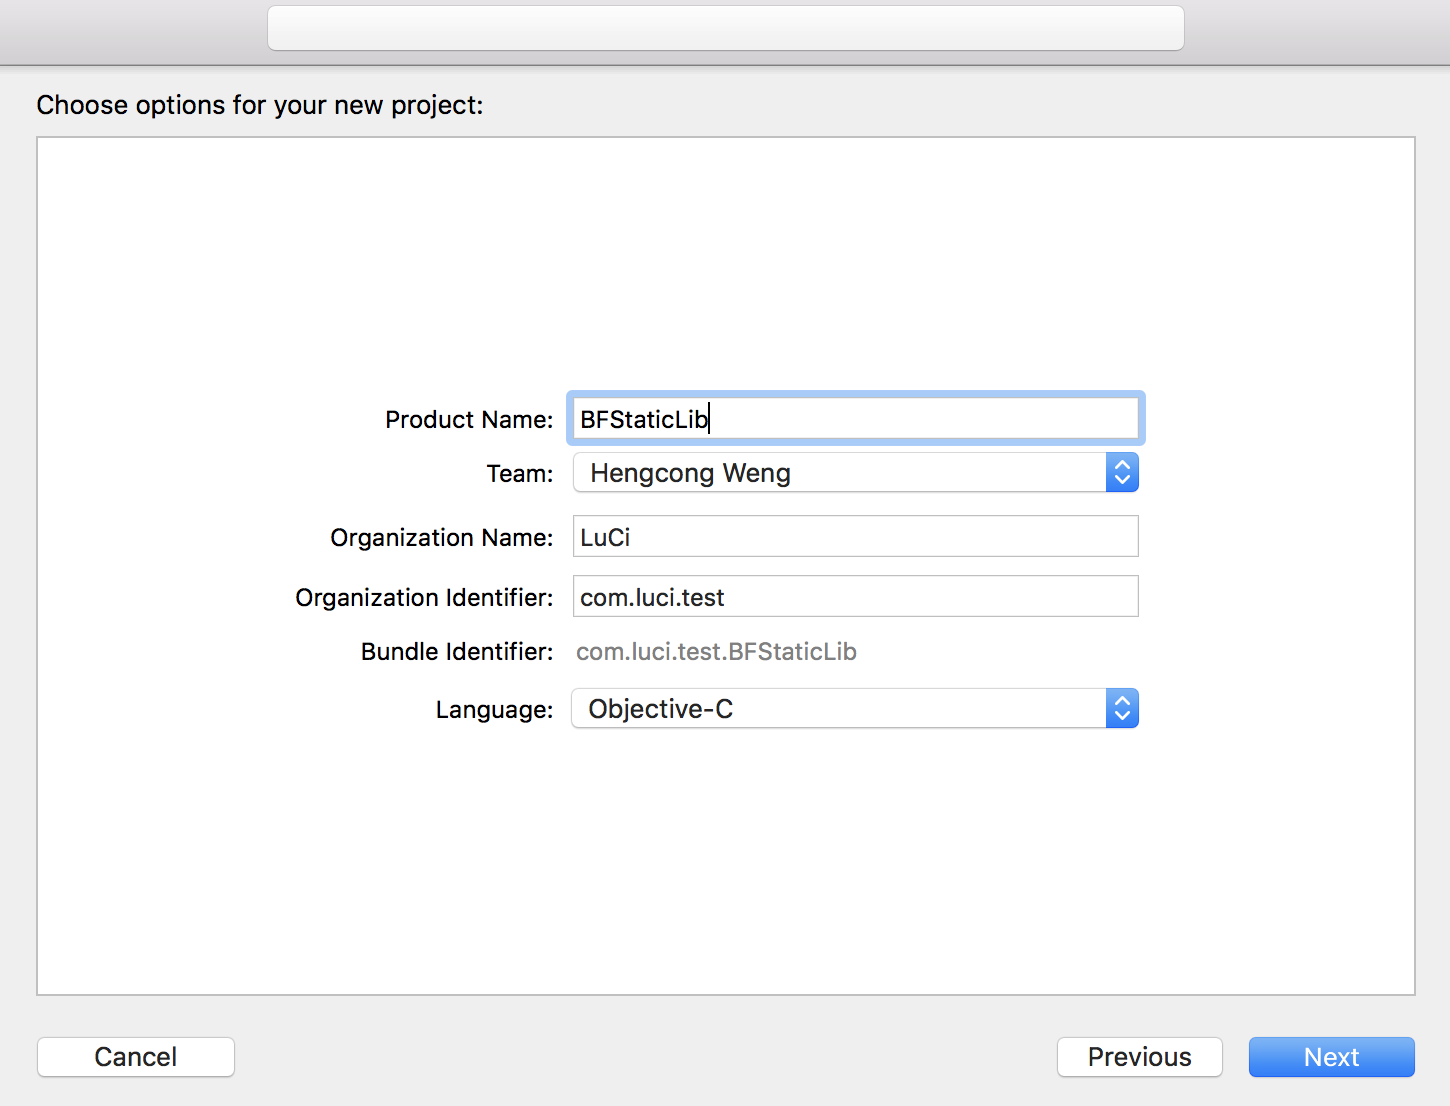Click the "Bundle Identifier:" label

click(x=457, y=652)
